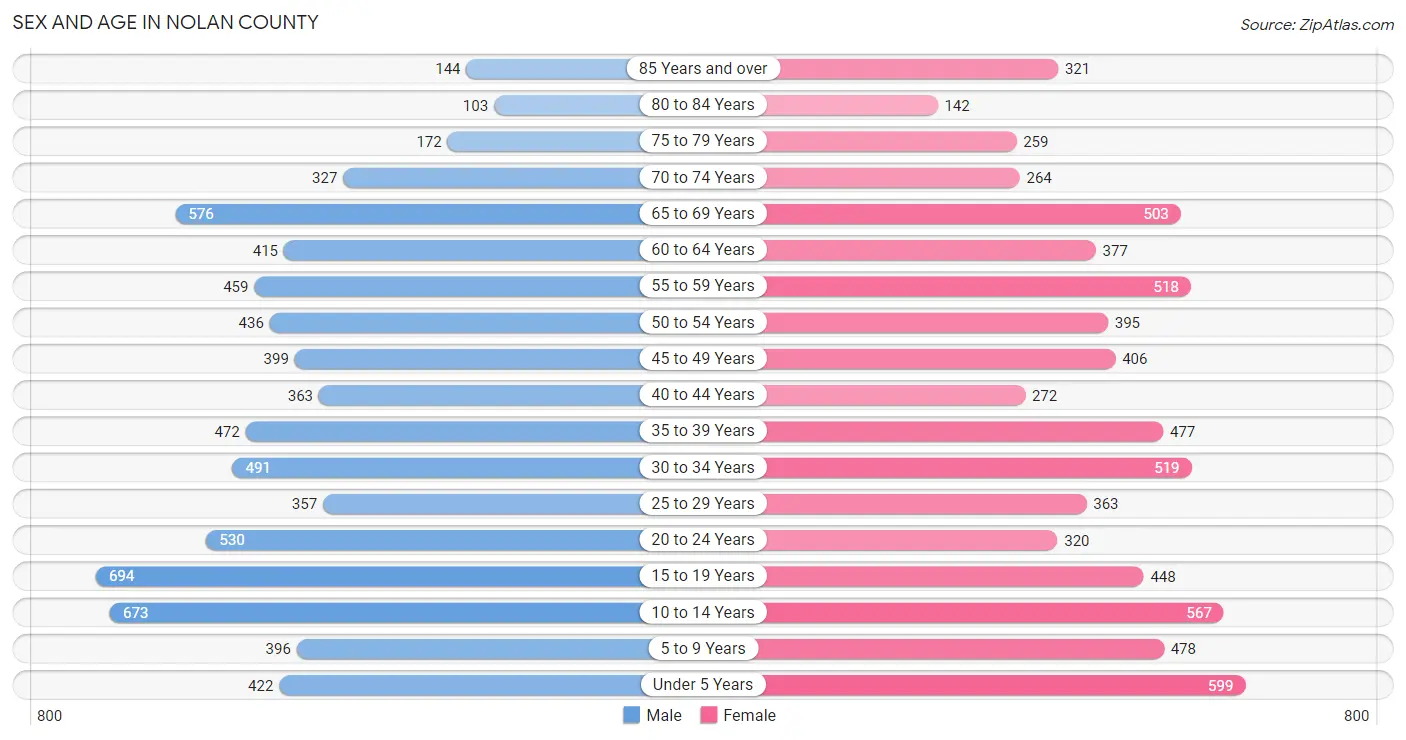Click the pink Female legend swatch
1406x740 pixels.
[x=709, y=715]
